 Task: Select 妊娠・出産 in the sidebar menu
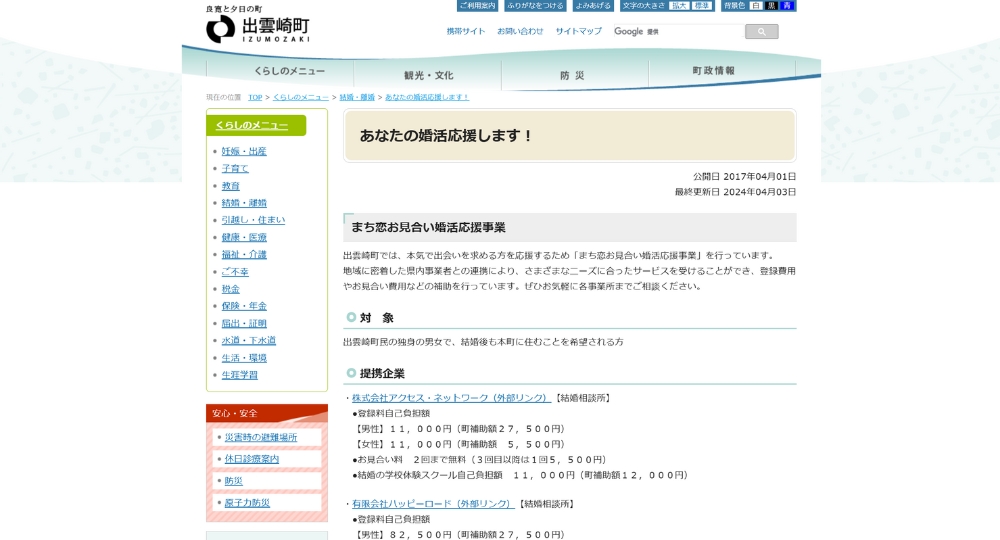click(244, 151)
